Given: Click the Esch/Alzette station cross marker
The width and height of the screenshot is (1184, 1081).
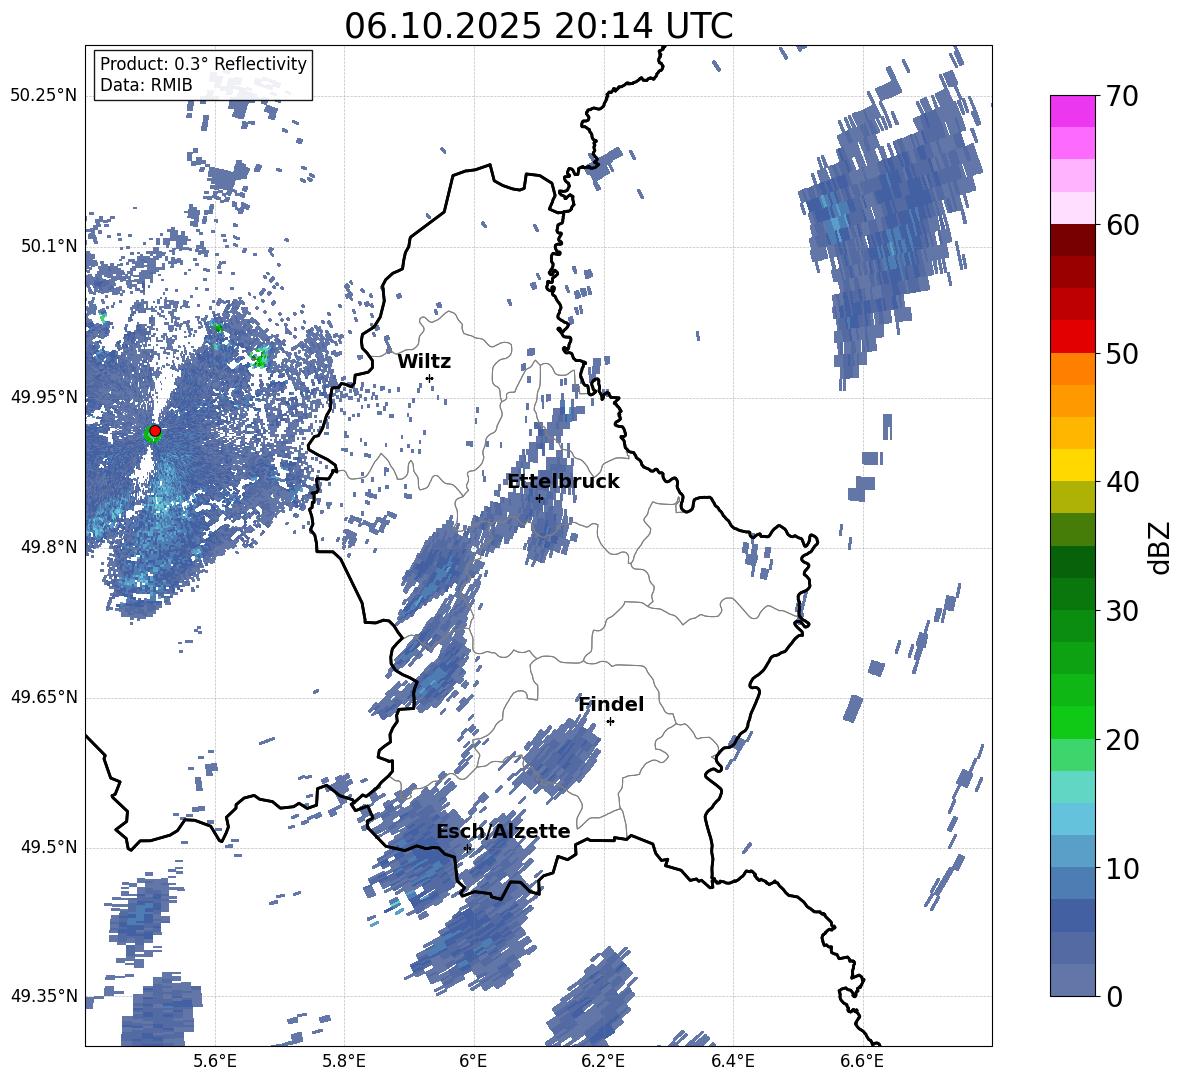Looking at the screenshot, I should coord(467,848).
